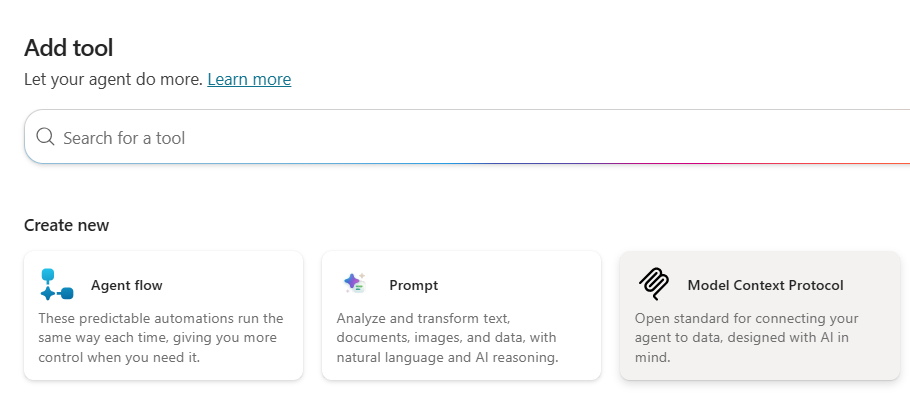
Task: Open the Learn more link
Action: click(249, 79)
